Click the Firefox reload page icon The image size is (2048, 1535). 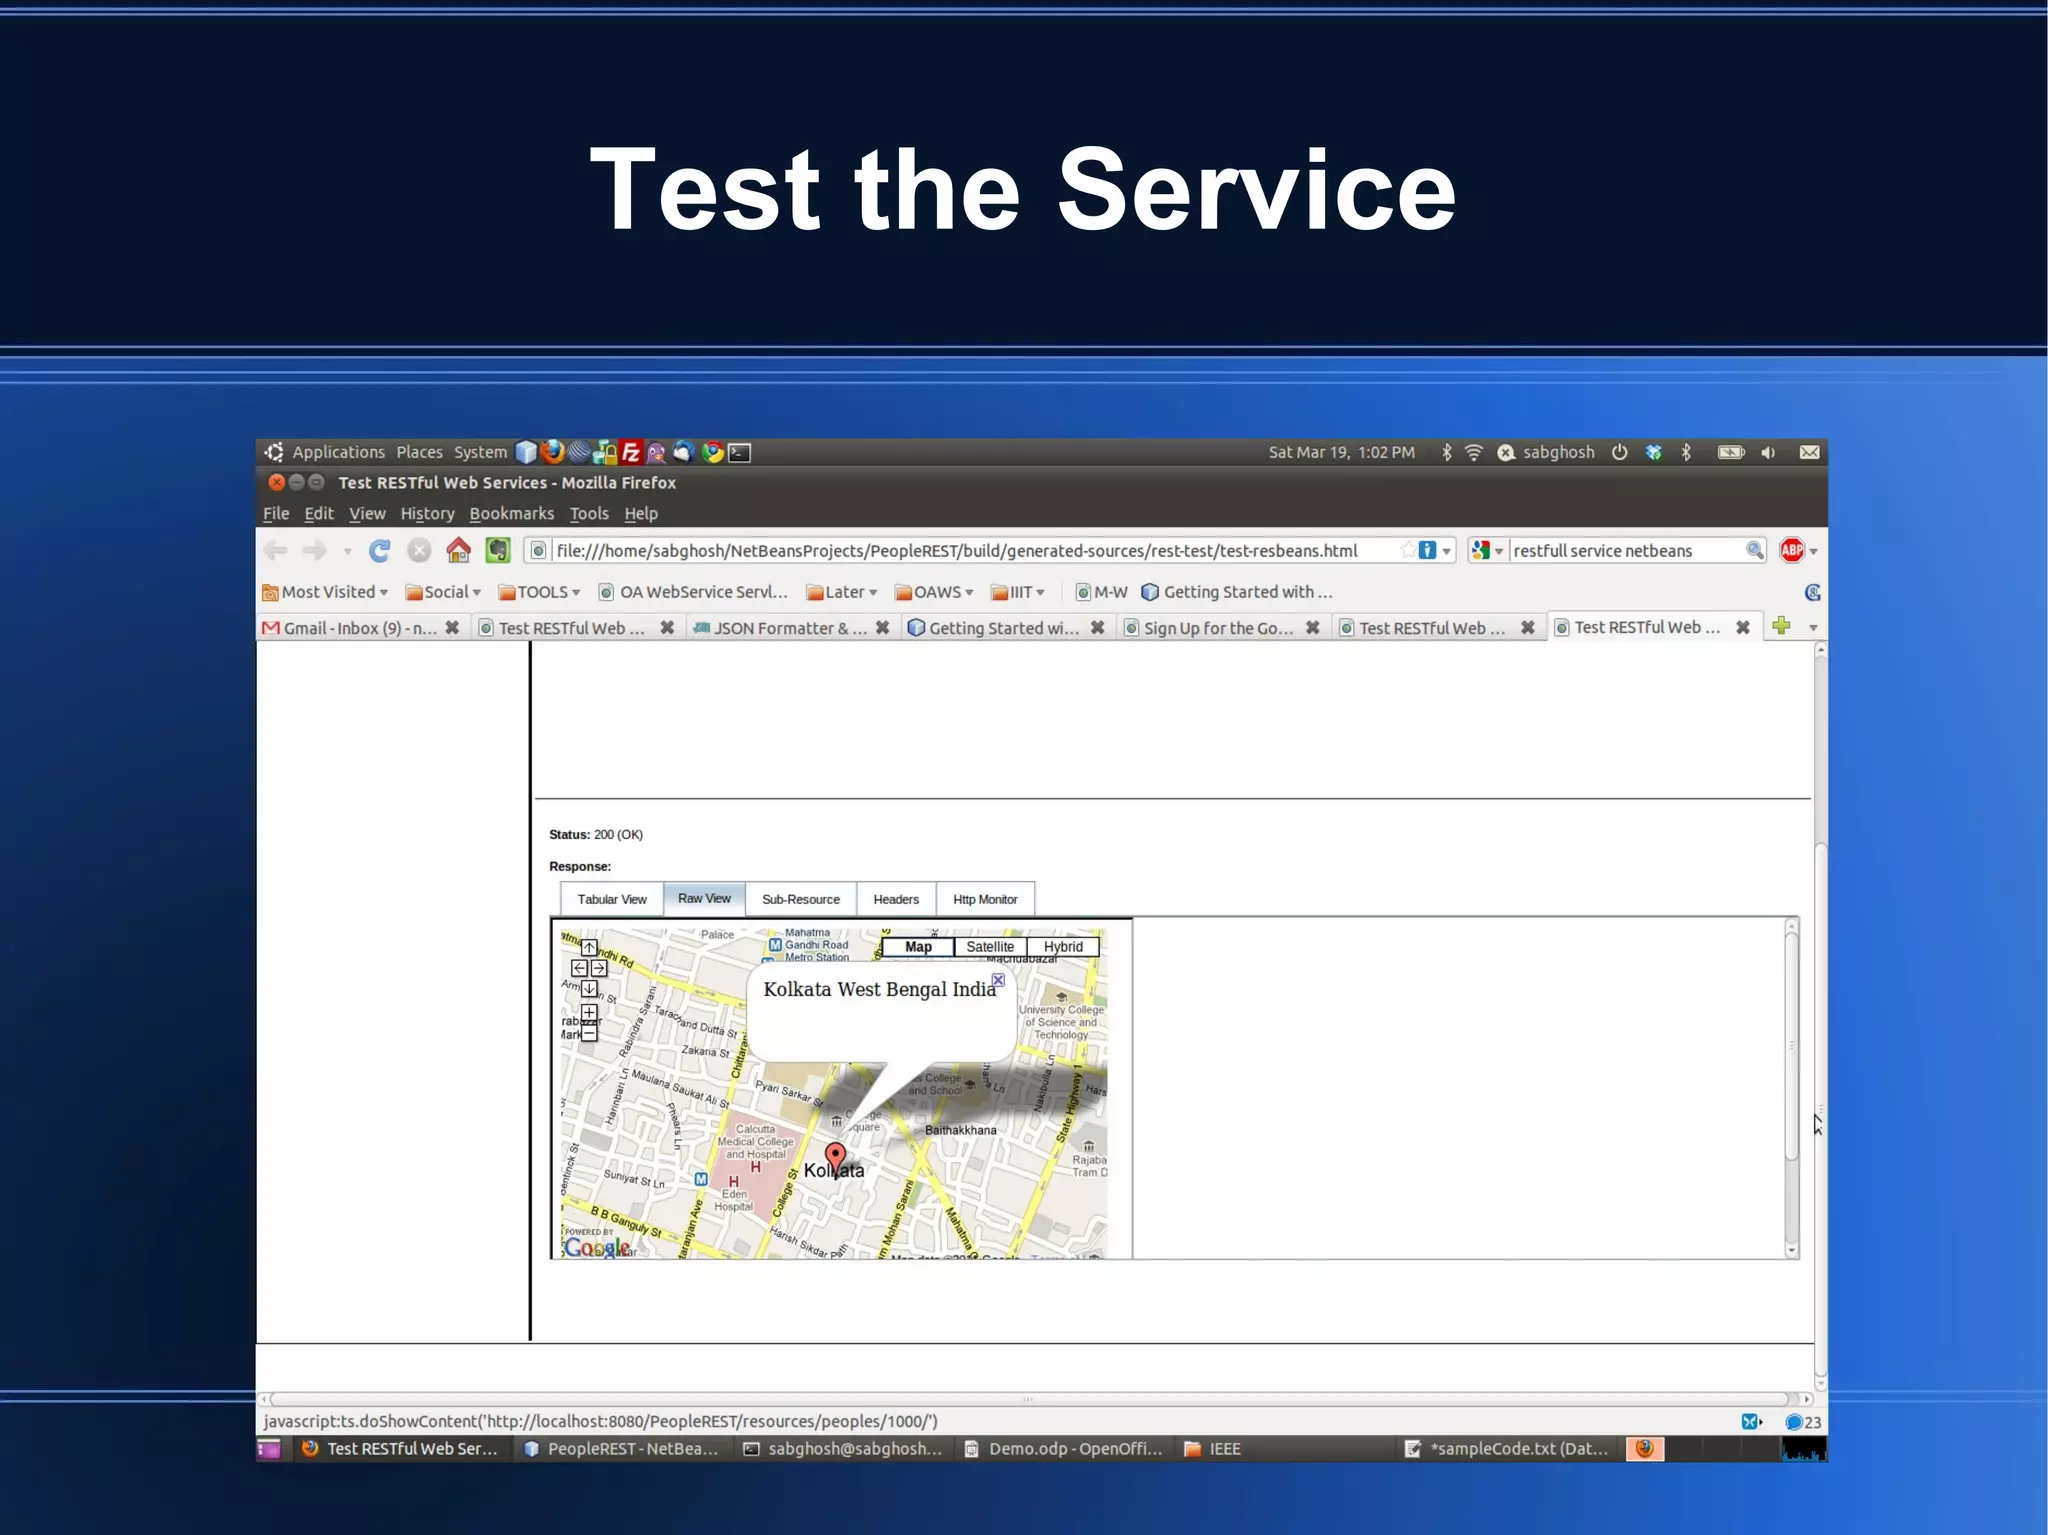coord(379,551)
